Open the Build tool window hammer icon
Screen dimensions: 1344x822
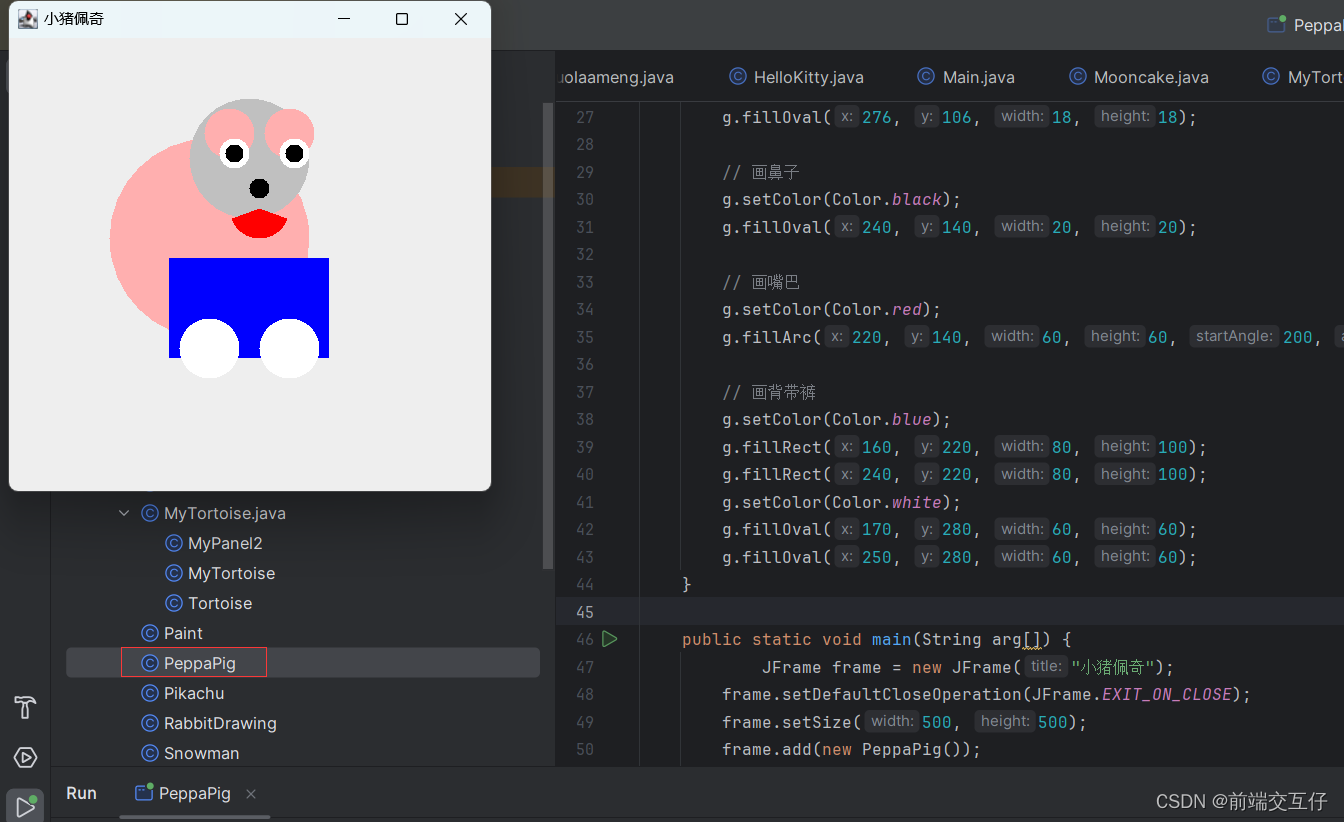25,708
